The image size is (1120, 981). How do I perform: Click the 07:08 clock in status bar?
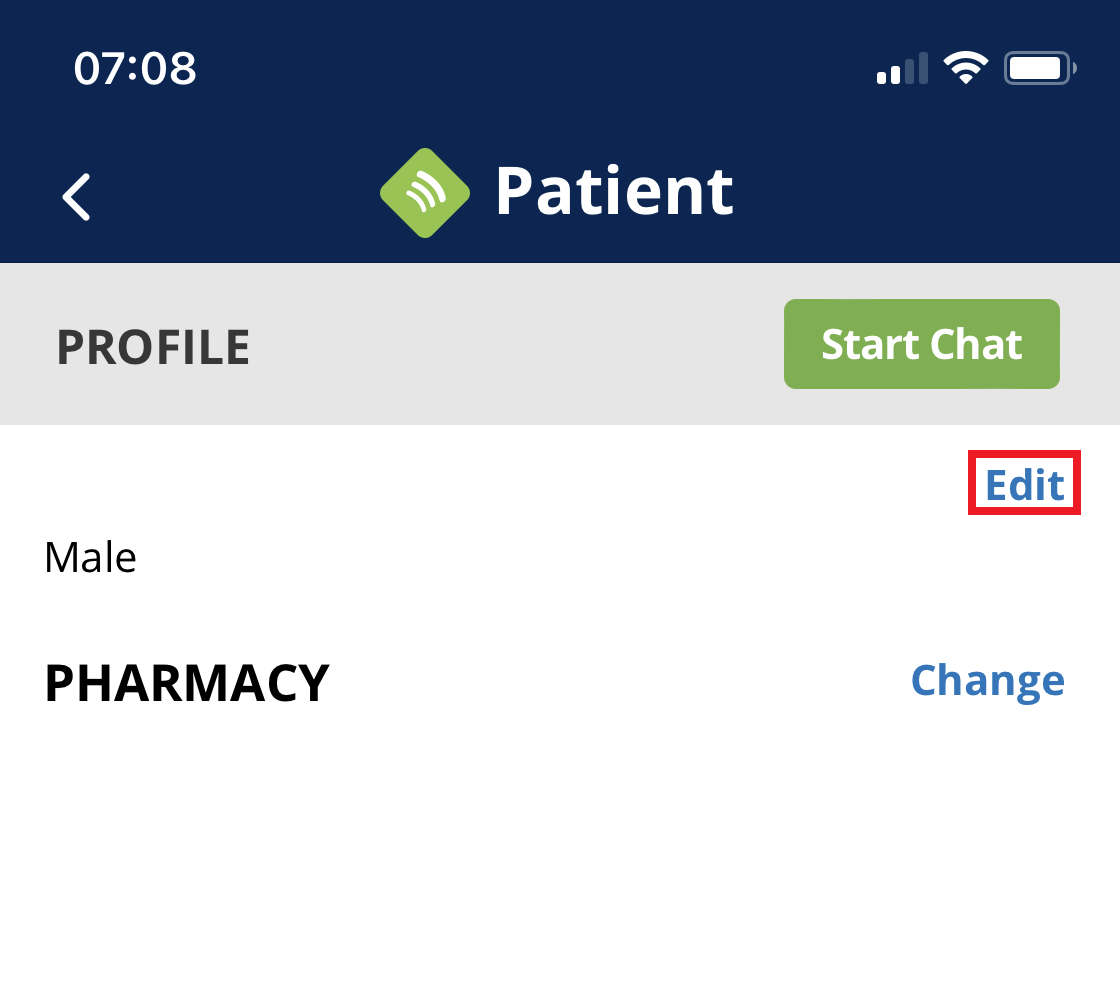pyautogui.click(x=135, y=69)
